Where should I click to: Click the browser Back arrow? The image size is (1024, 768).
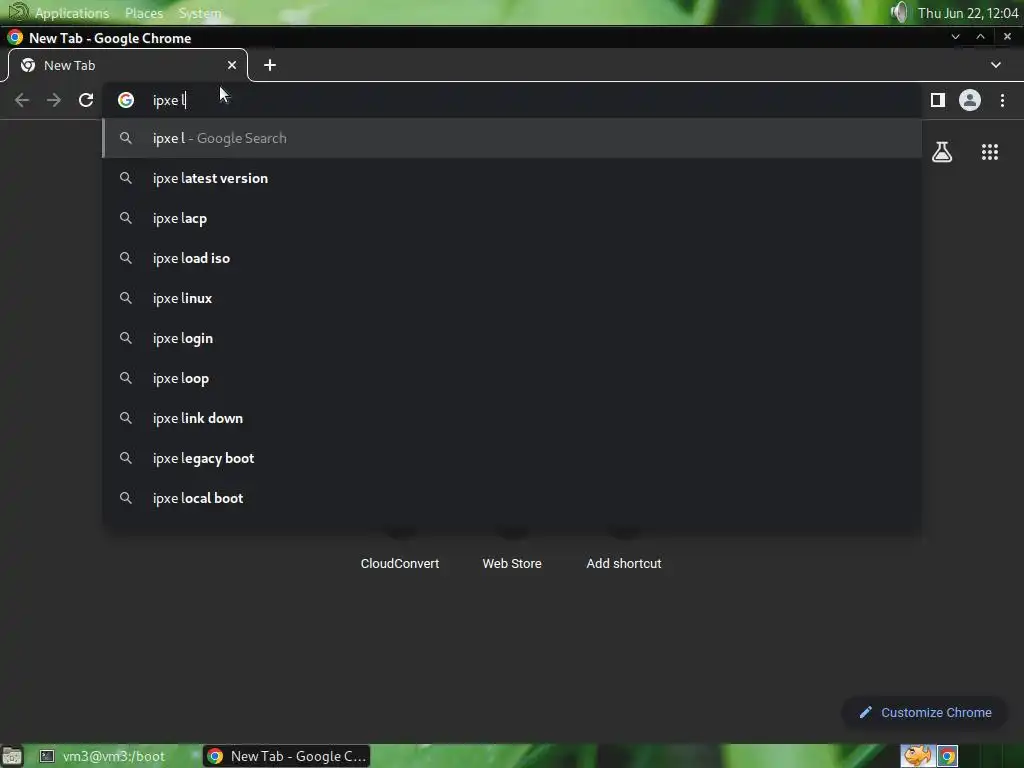coord(22,100)
